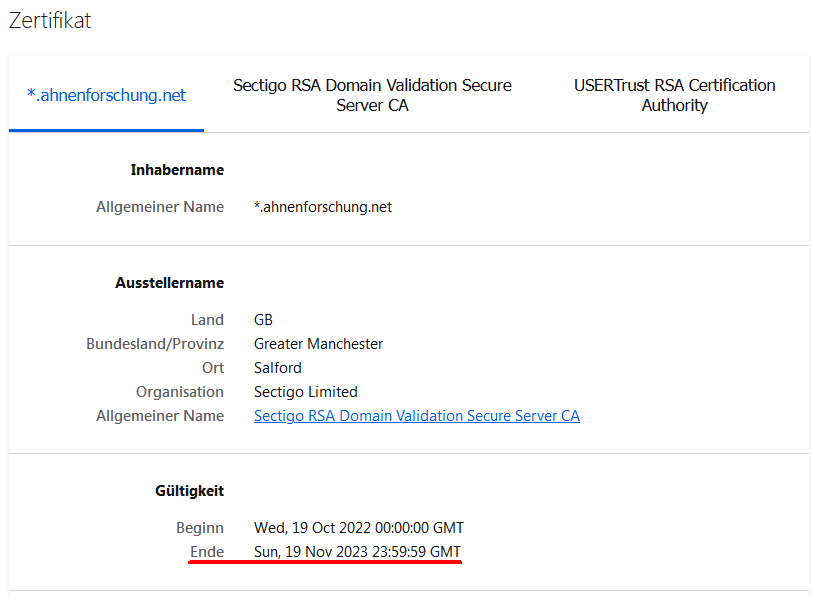
Task: Select the Greater Manchester value
Action: [318, 344]
